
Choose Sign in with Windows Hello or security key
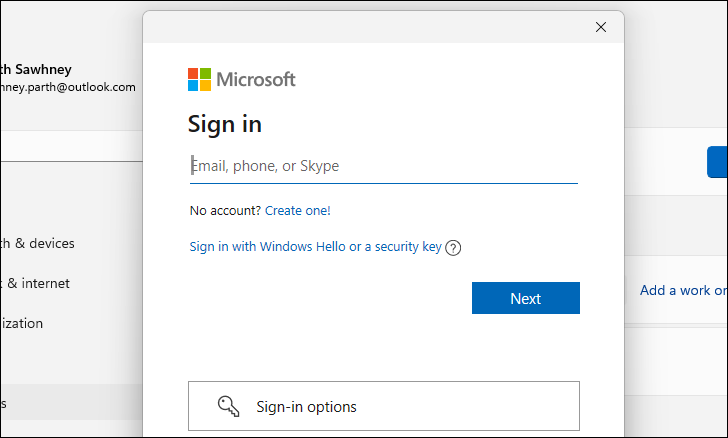tap(316, 247)
